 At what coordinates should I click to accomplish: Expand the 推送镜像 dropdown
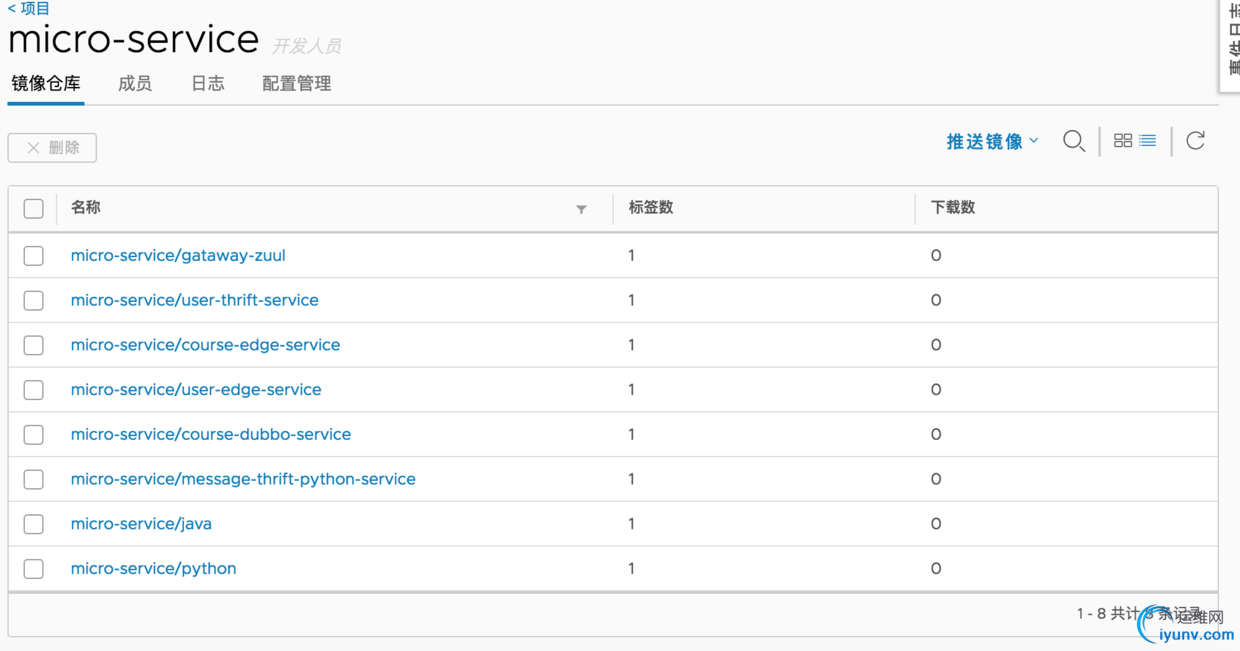click(x=992, y=142)
